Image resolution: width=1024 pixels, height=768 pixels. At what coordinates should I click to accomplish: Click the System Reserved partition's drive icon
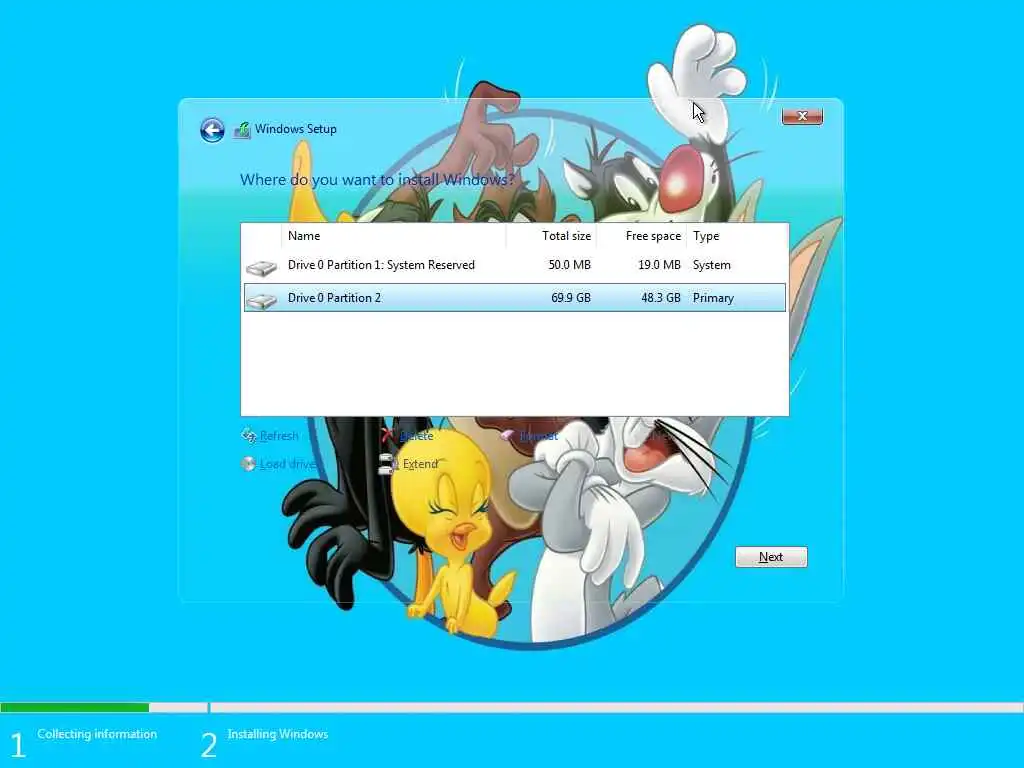pyautogui.click(x=261, y=268)
